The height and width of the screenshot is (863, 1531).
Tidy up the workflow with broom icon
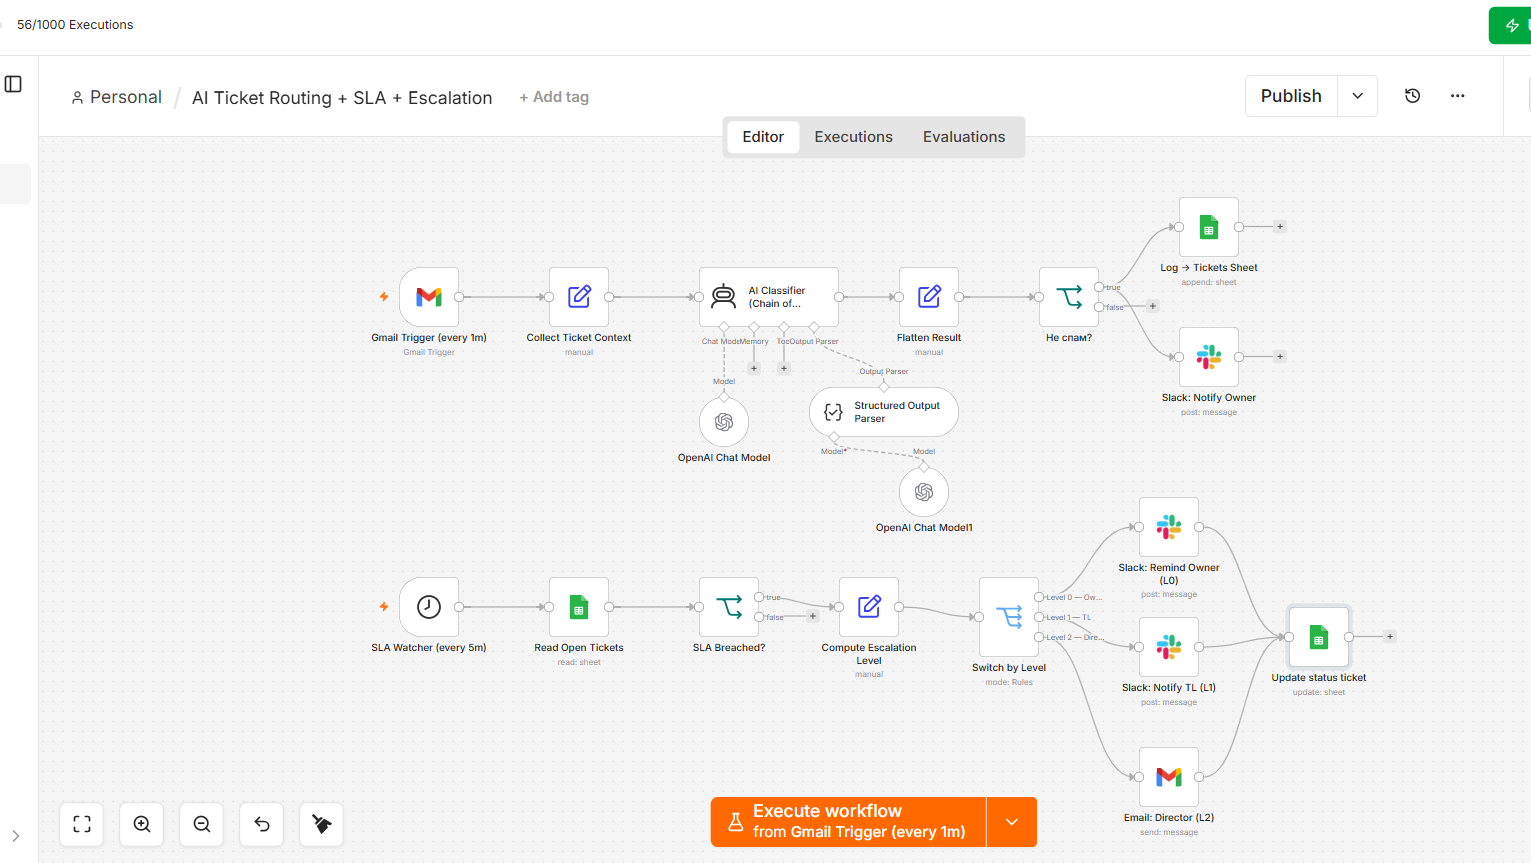[322, 824]
